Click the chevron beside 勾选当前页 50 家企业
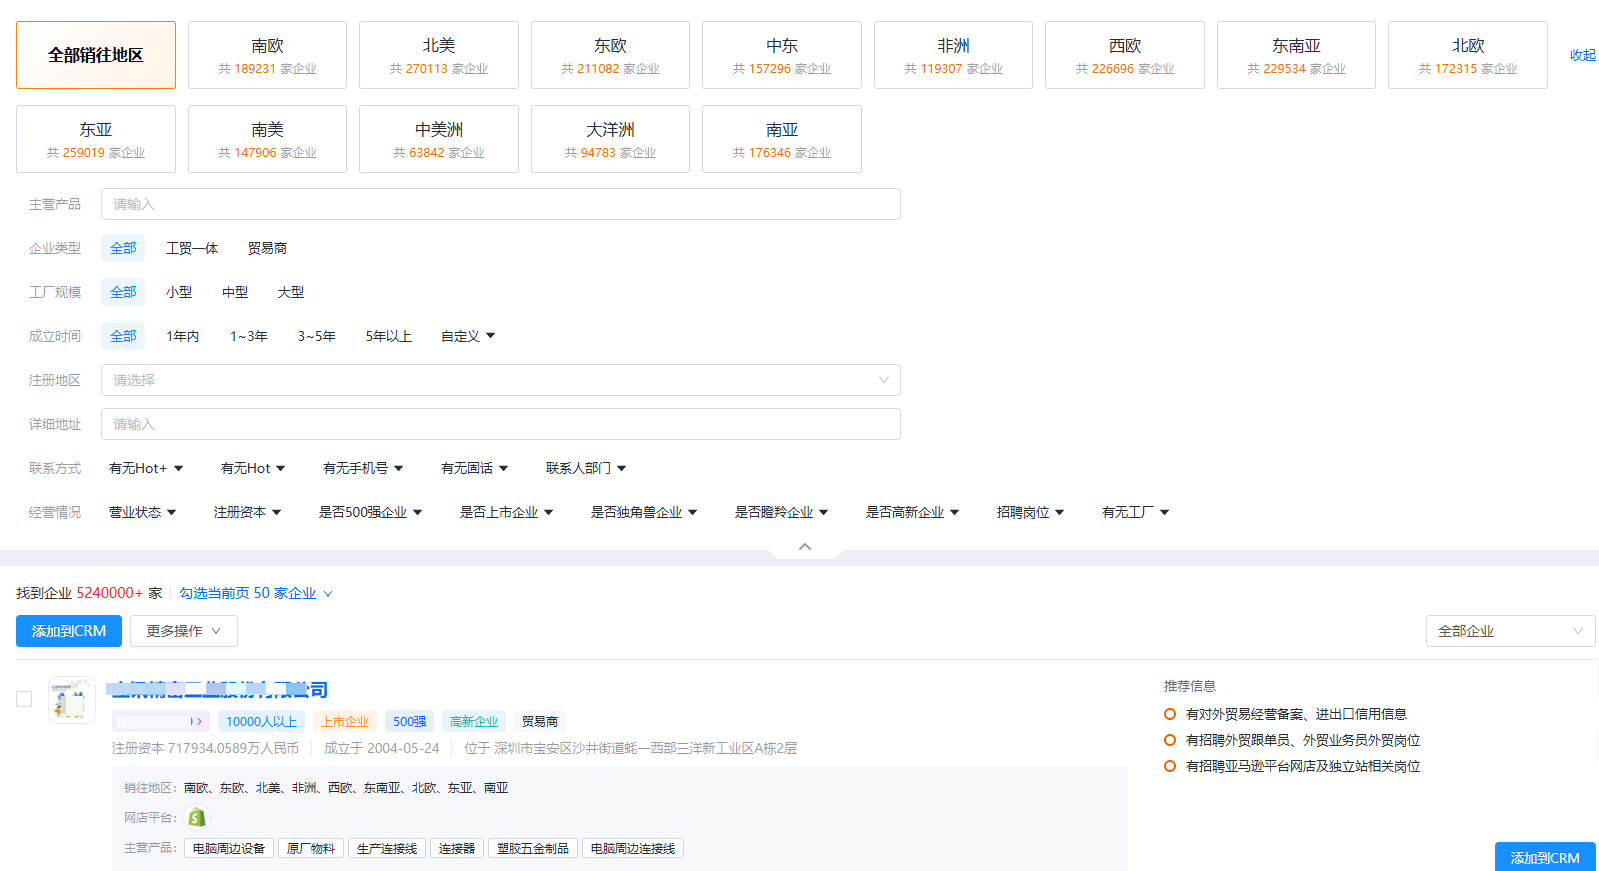Viewport: 1599px width, 871px height. (x=328, y=594)
